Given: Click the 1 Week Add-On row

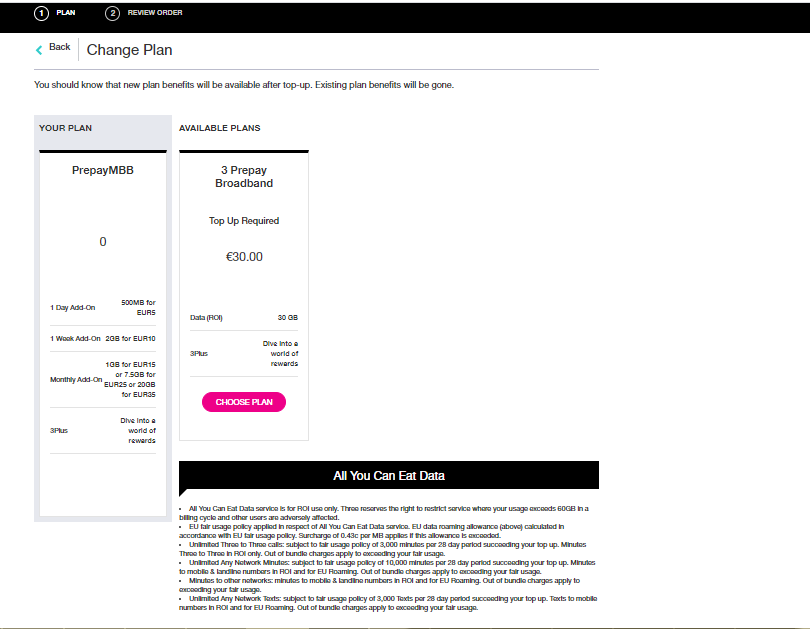Looking at the screenshot, I should [x=102, y=339].
